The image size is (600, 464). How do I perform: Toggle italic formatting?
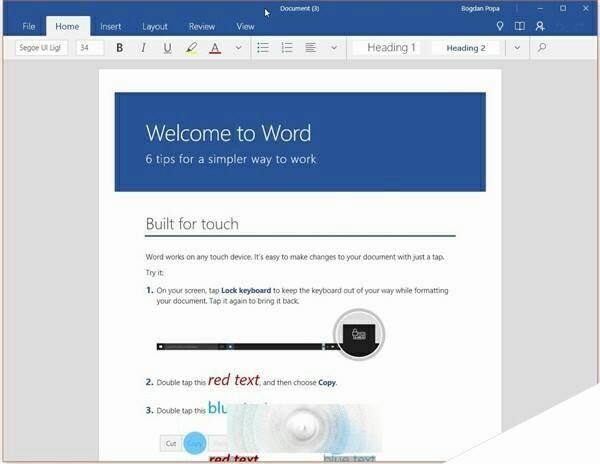tap(143, 47)
